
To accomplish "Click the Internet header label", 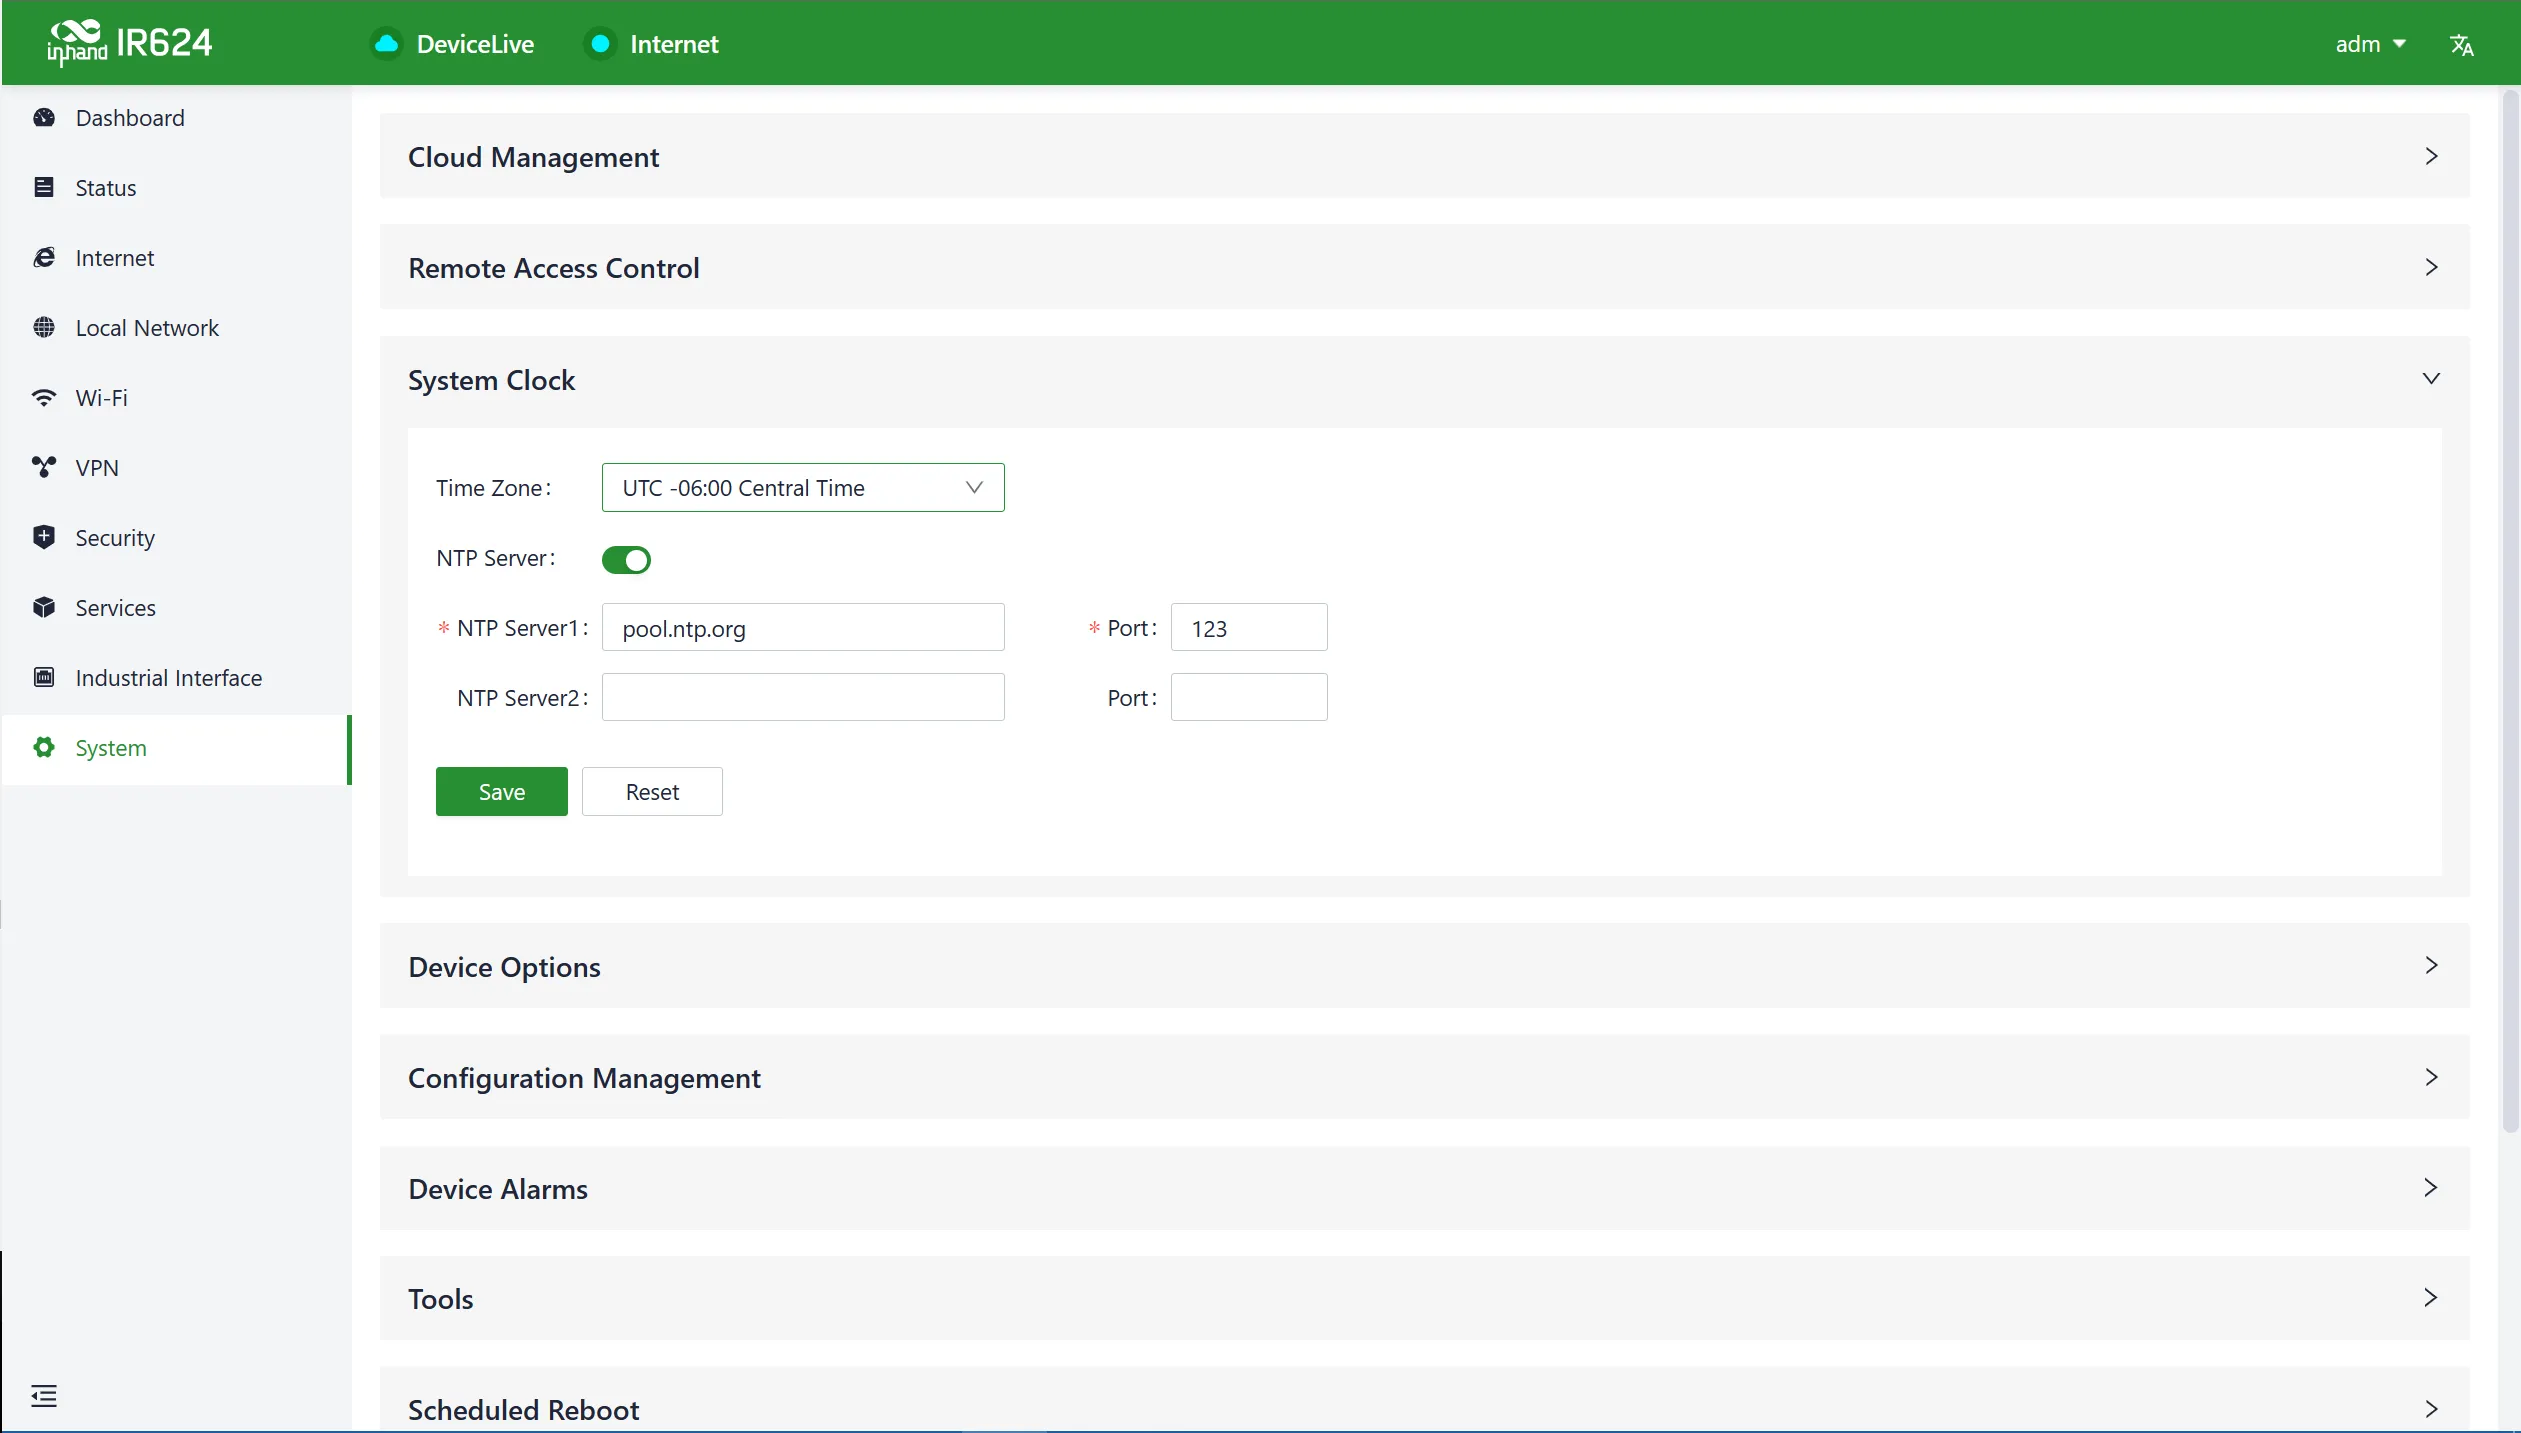I will point(674,44).
